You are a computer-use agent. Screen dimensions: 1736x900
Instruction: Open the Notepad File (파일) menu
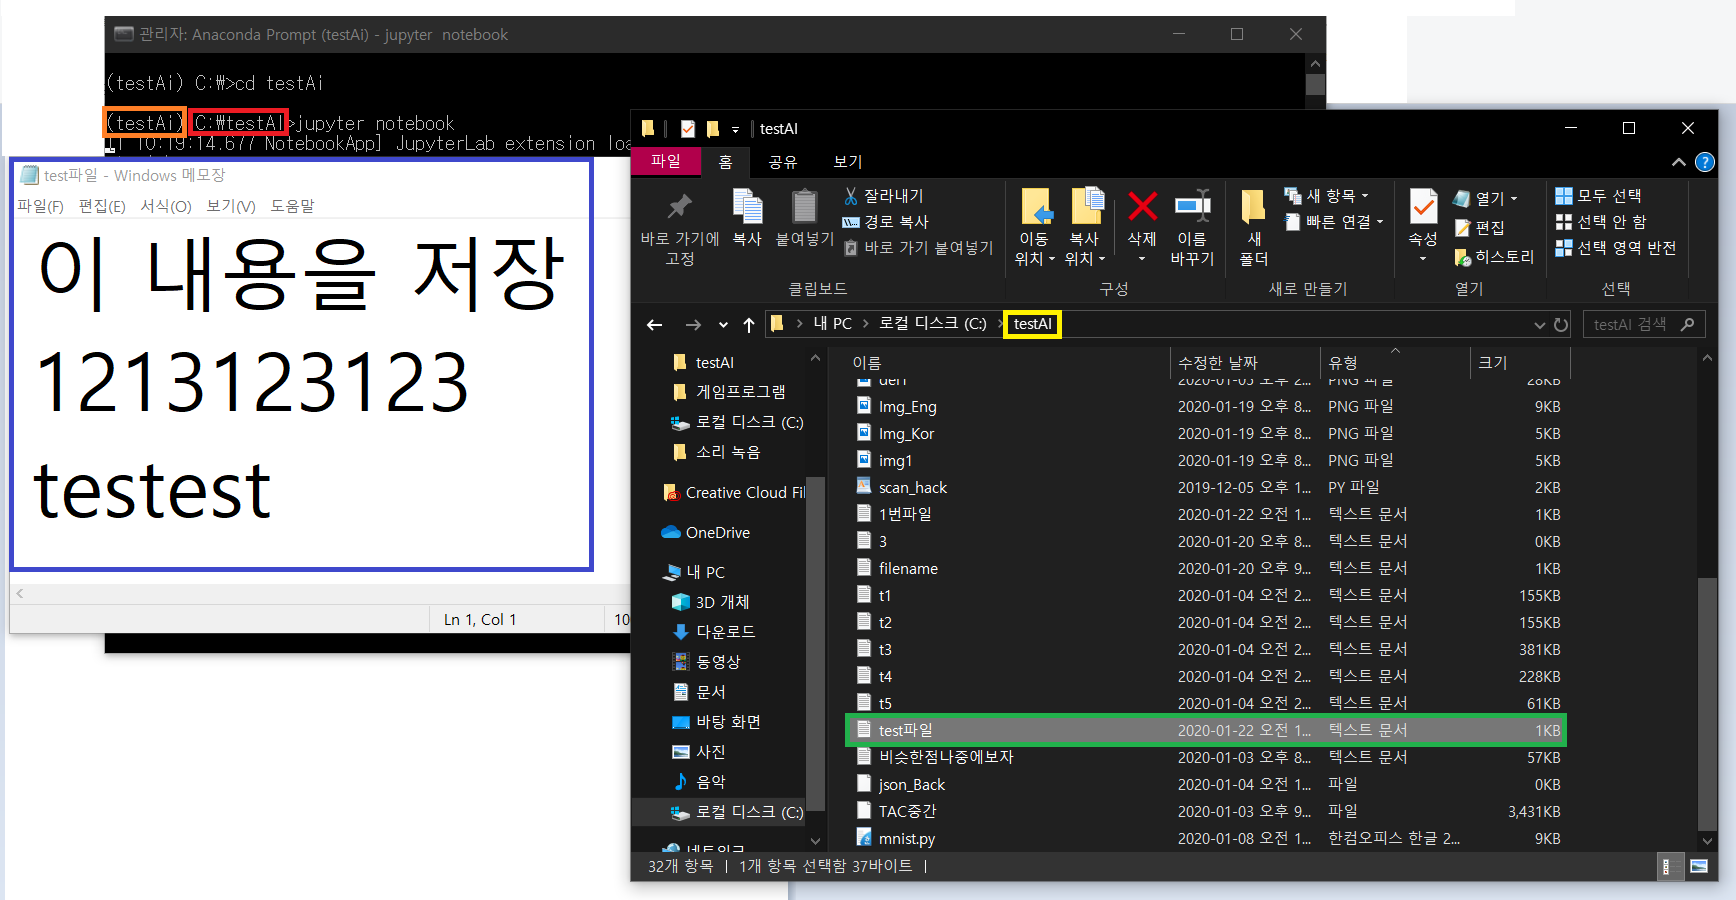click(x=40, y=206)
